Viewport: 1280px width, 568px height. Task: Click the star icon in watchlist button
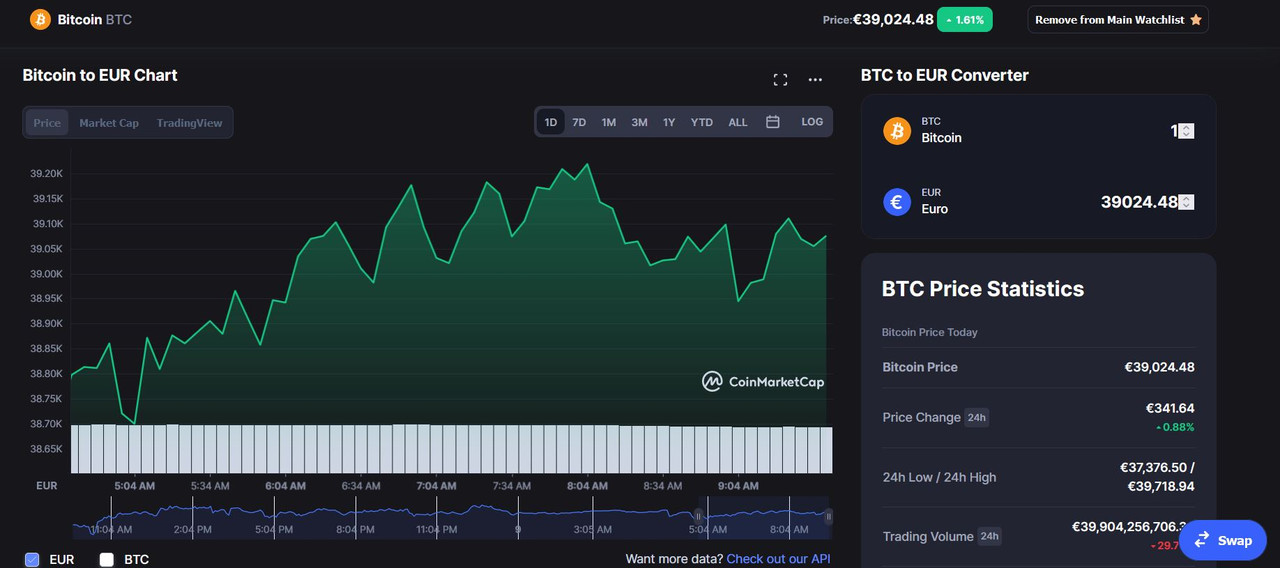(1196, 19)
